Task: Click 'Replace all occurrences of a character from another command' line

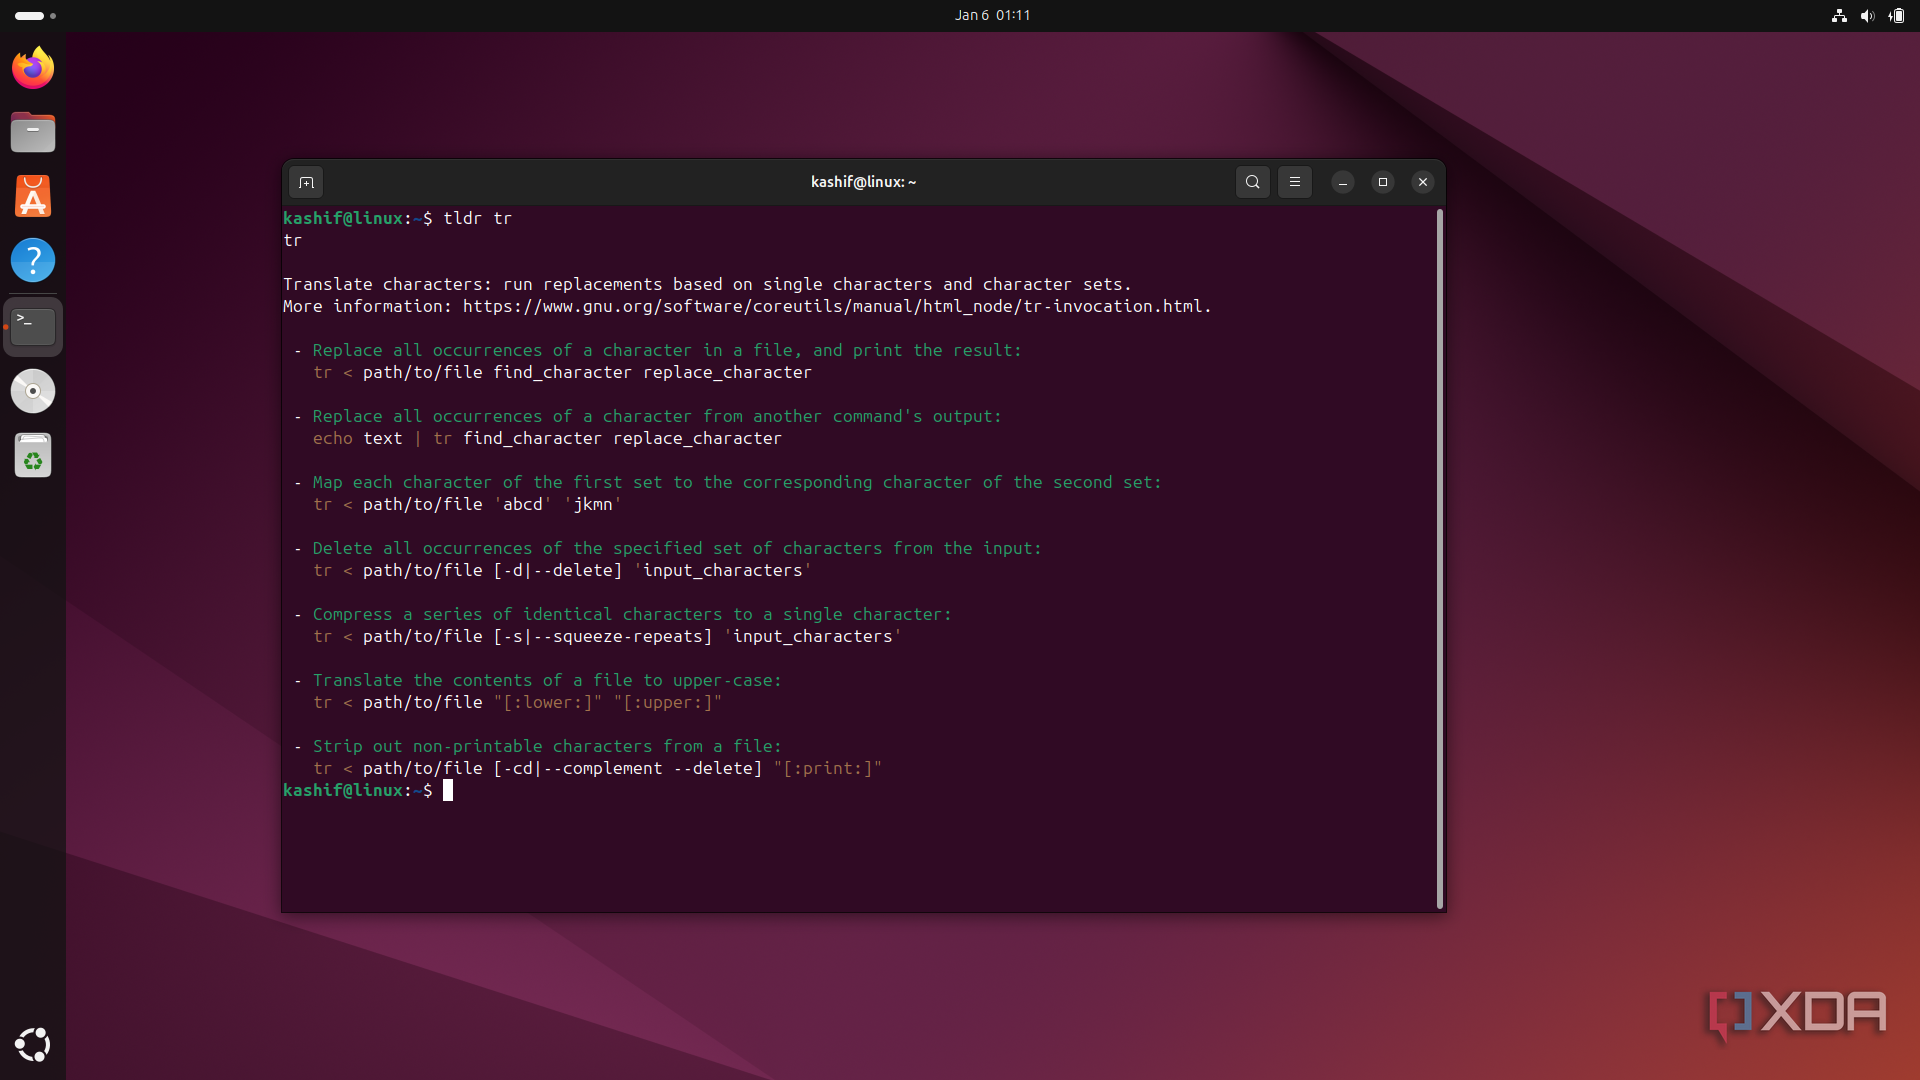Action: tap(657, 416)
